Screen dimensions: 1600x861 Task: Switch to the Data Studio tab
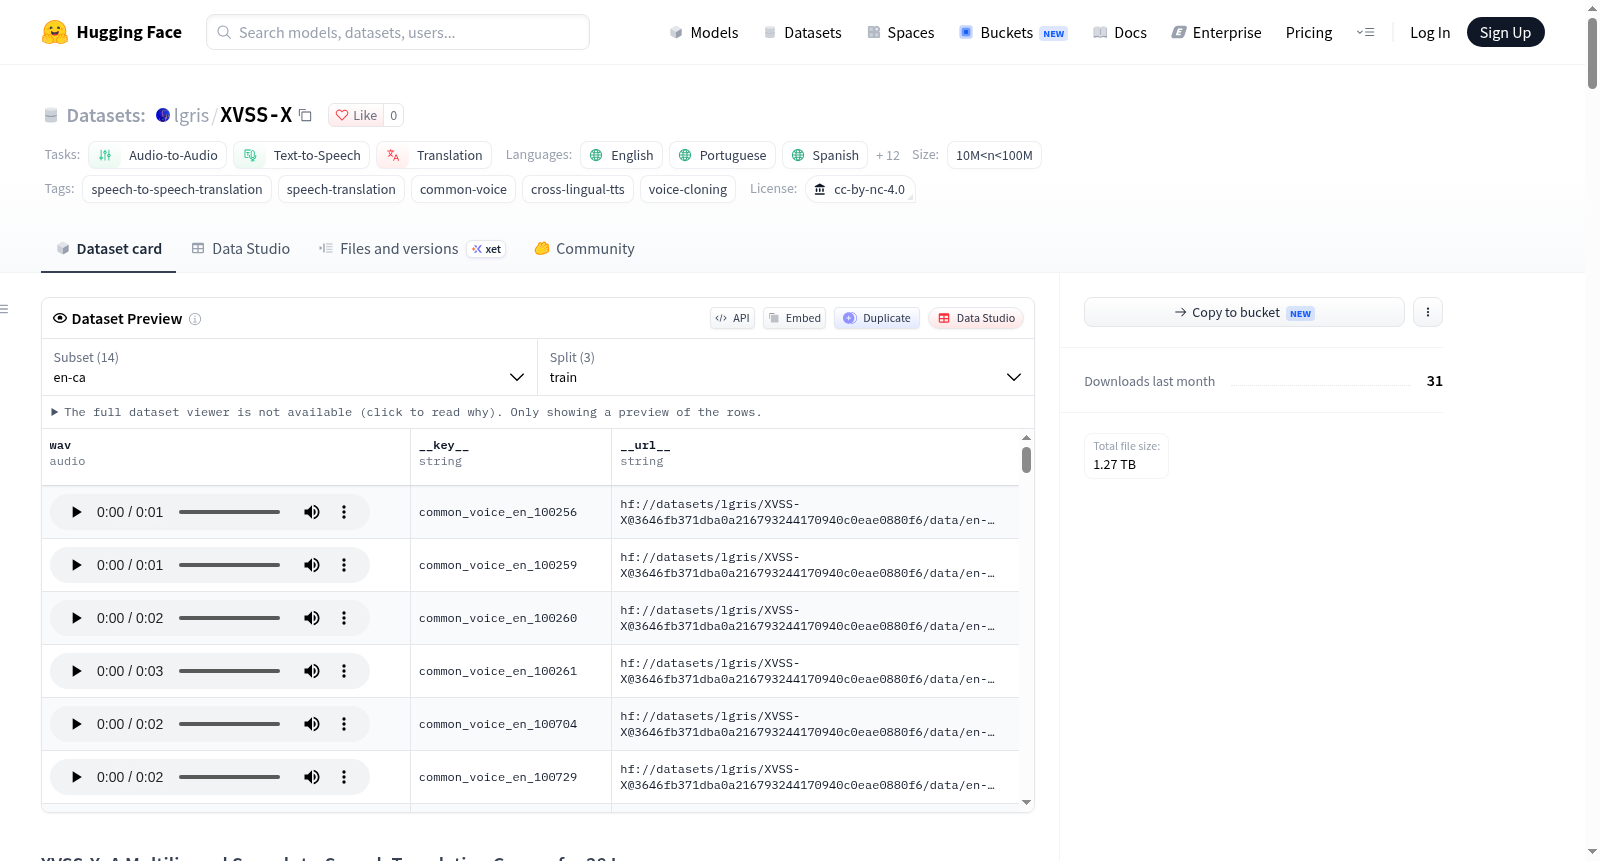[241, 249]
